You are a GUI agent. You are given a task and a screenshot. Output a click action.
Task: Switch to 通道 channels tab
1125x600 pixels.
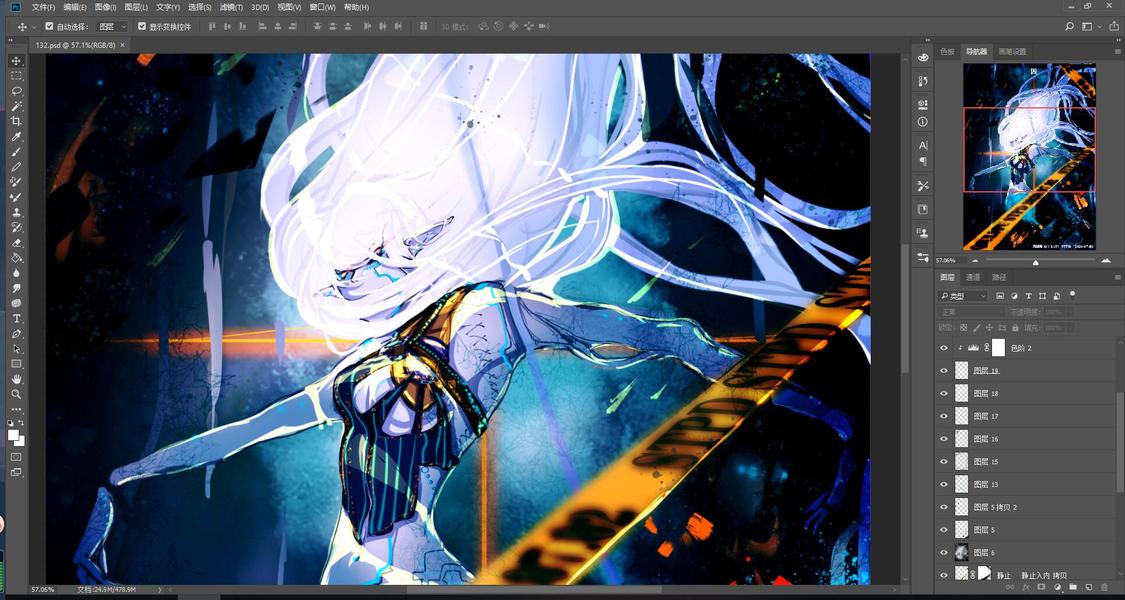972,277
